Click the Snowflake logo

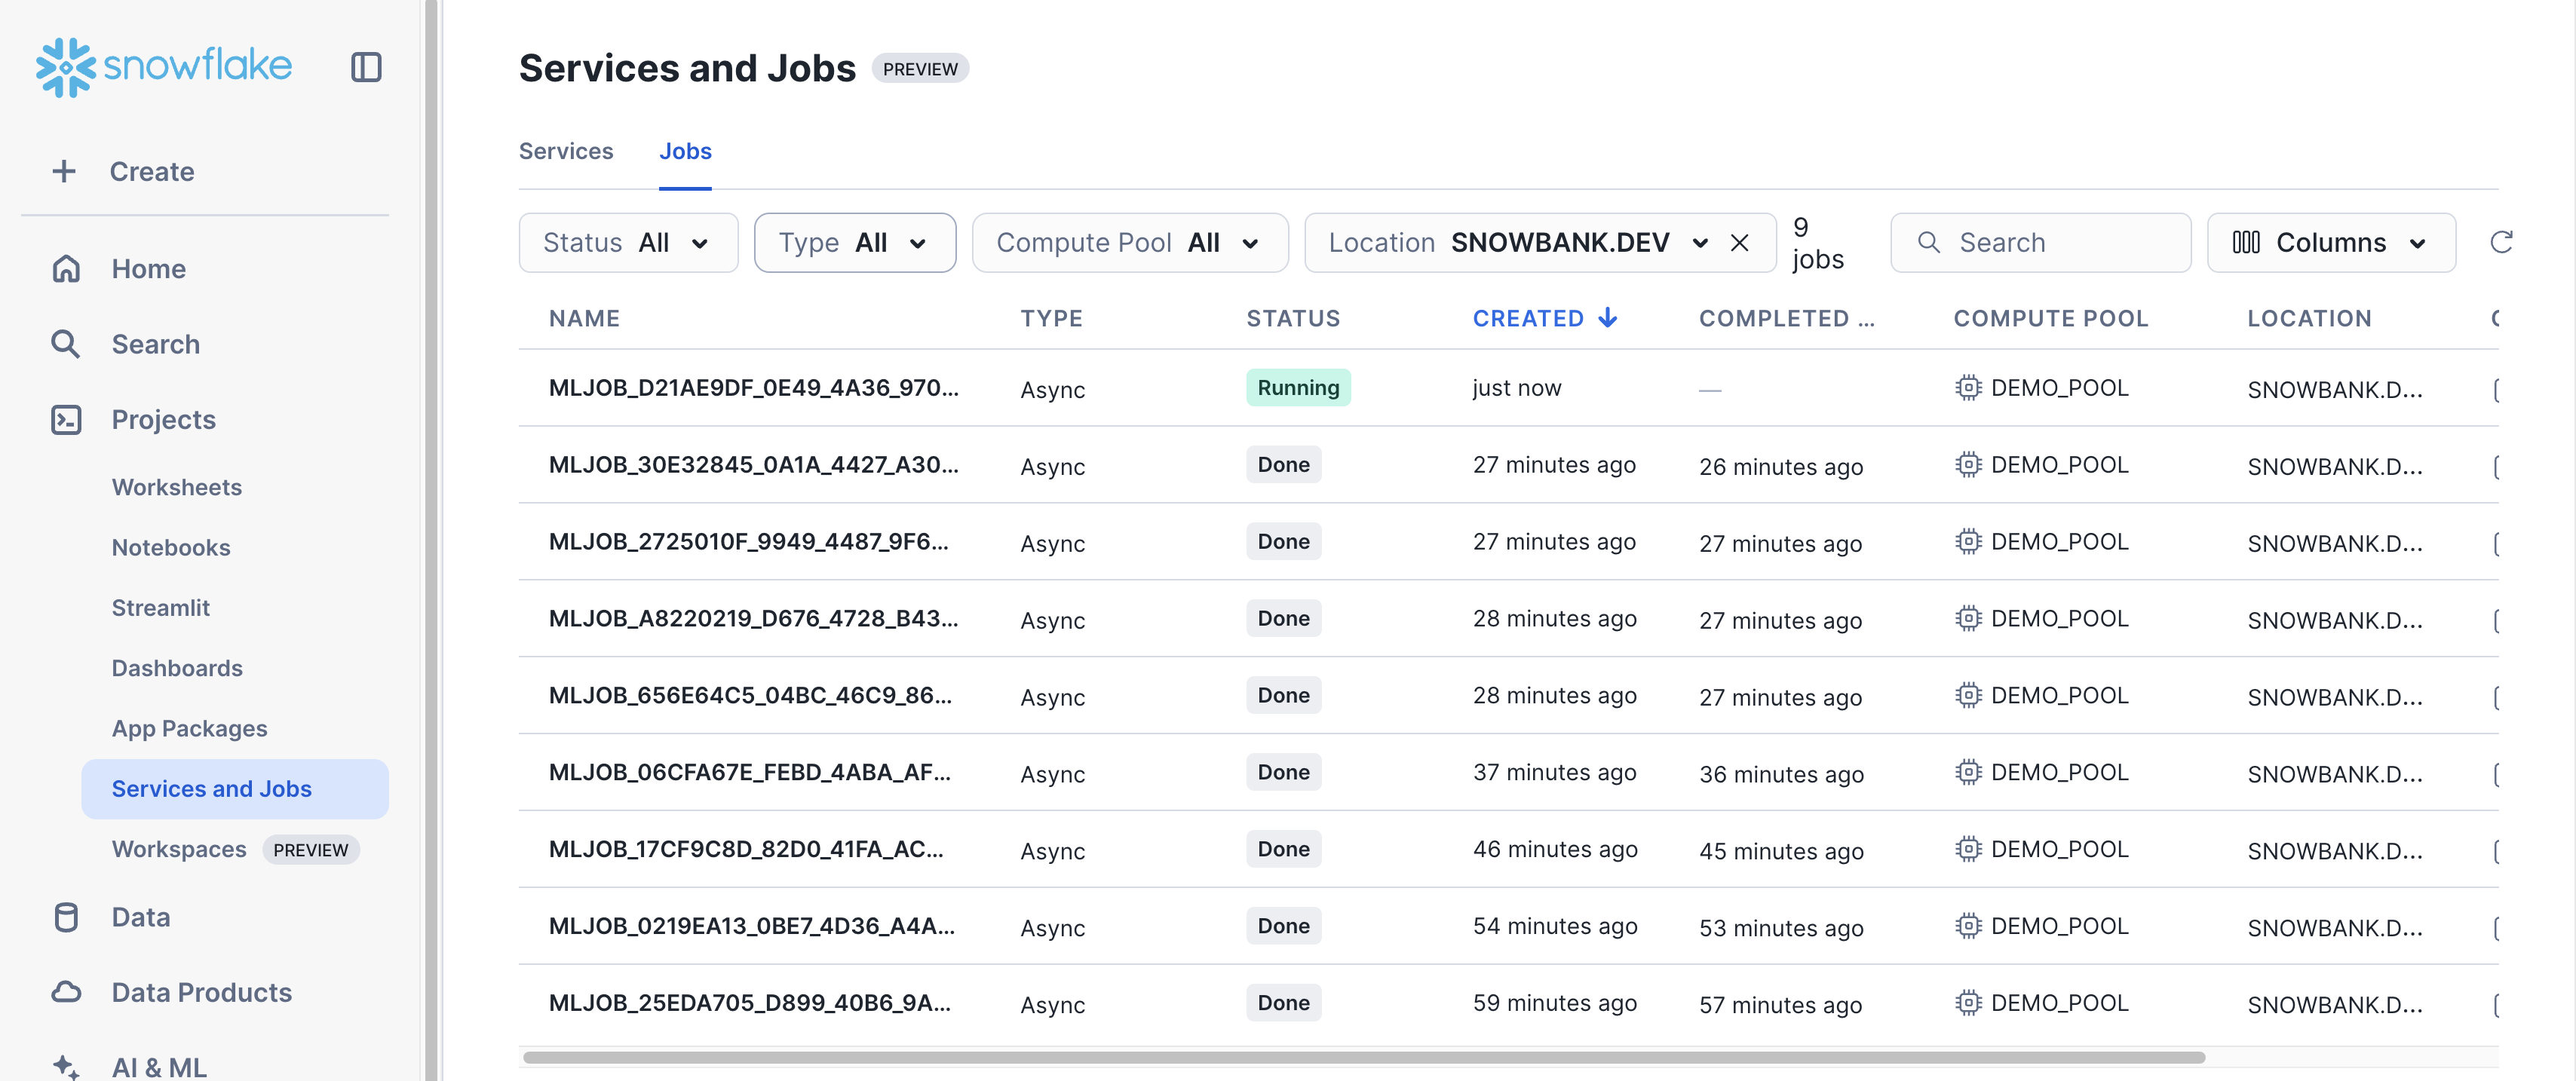164,67
